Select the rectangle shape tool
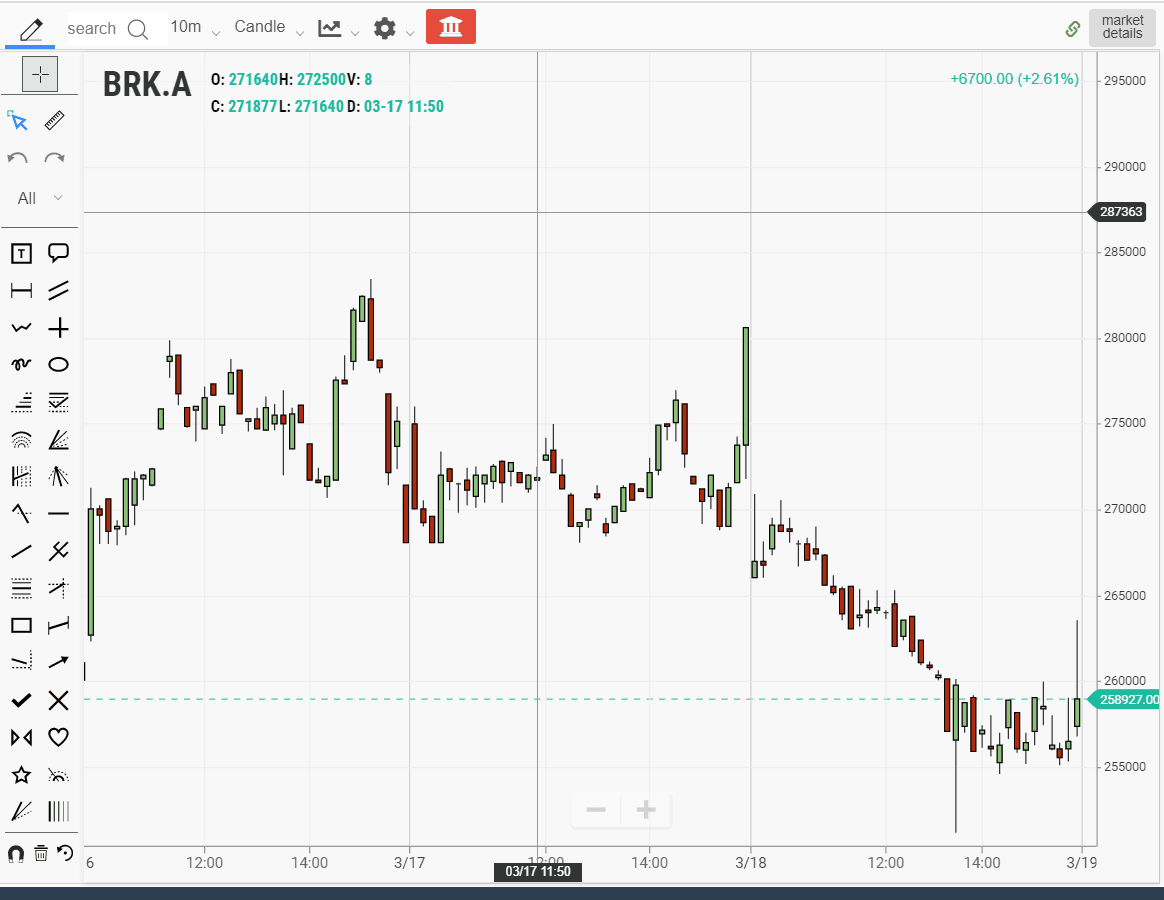 (x=21, y=625)
